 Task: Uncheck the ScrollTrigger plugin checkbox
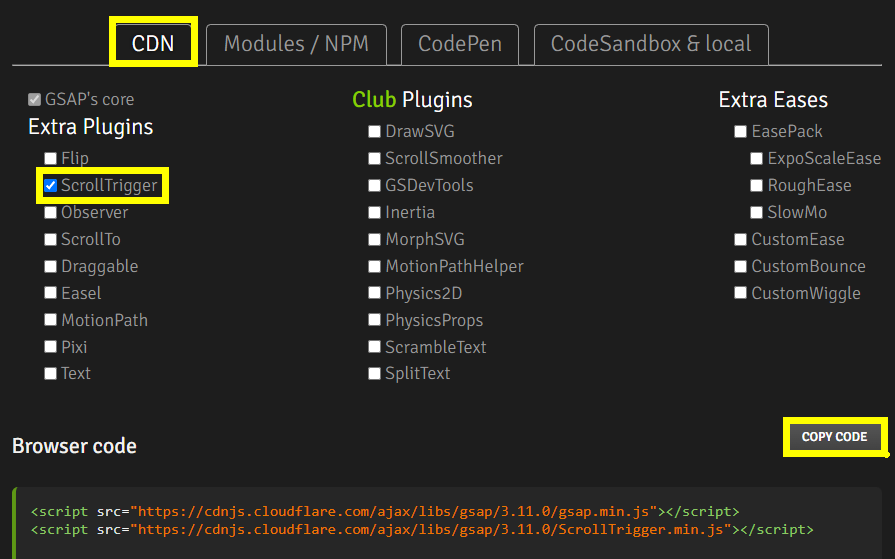[50, 185]
